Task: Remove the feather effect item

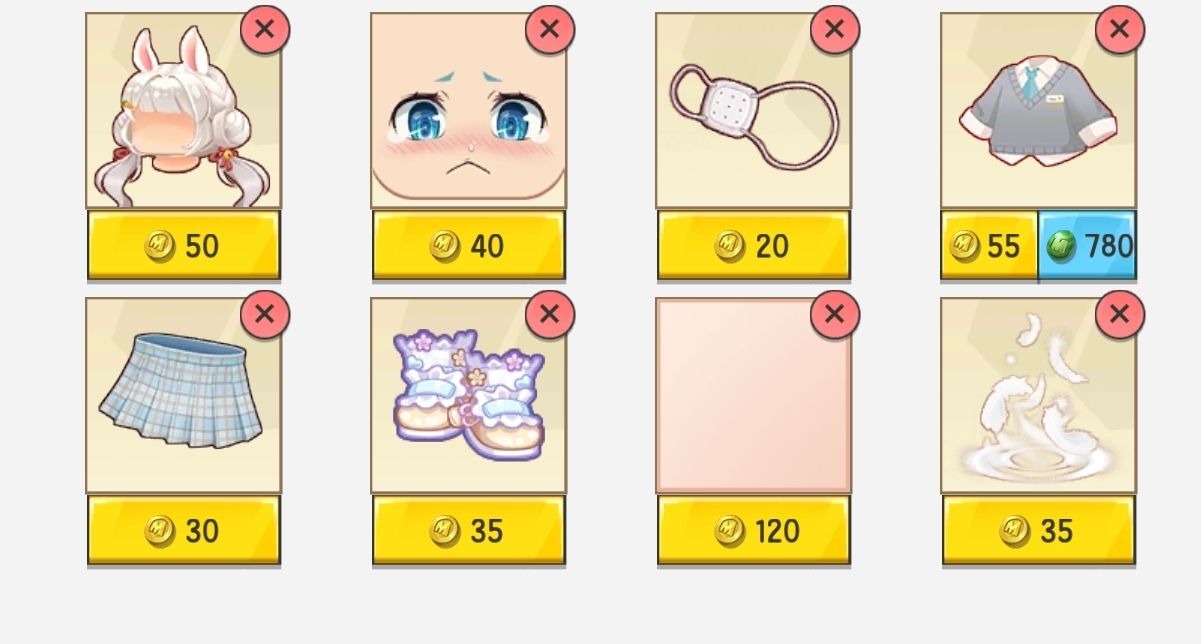Action: [x=1120, y=315]
